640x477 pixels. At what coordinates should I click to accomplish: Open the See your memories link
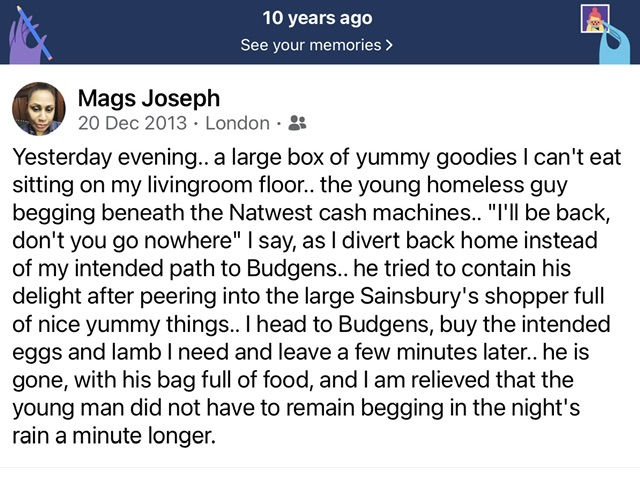pyautogui.click(x=311, y=45)
